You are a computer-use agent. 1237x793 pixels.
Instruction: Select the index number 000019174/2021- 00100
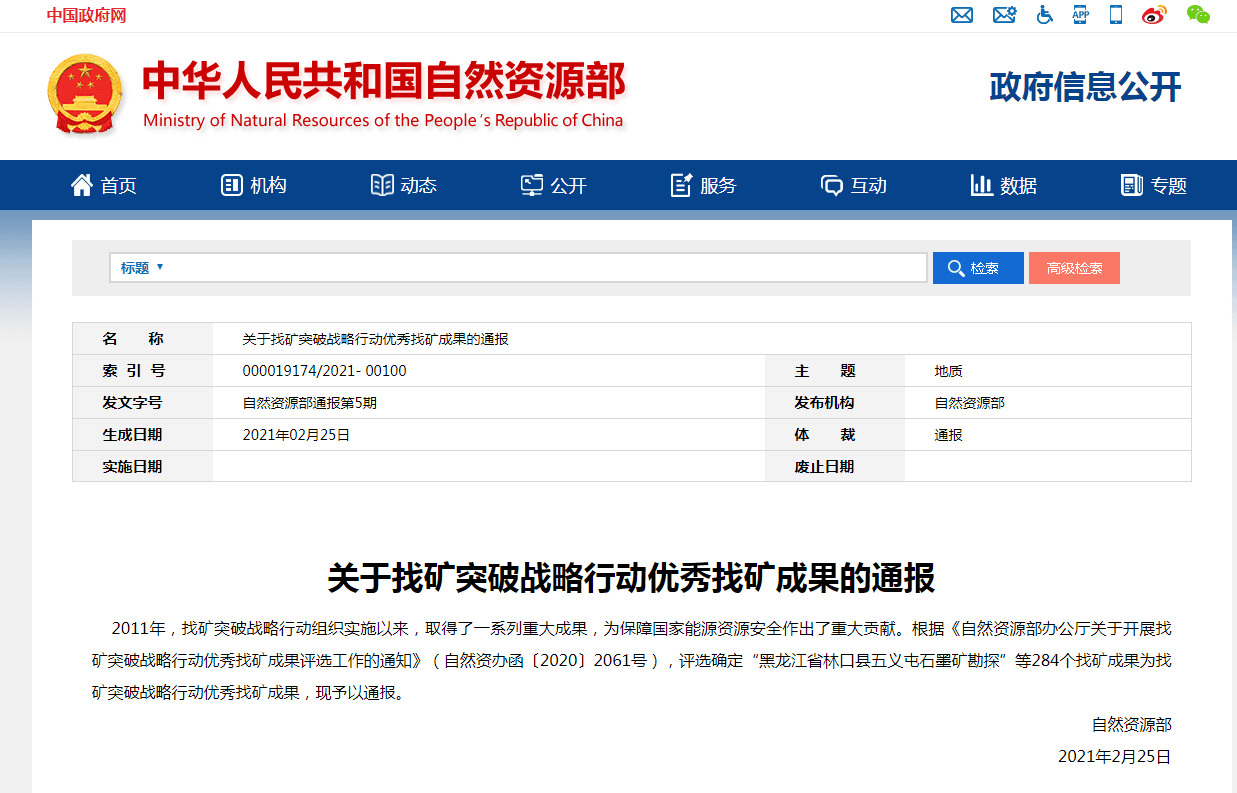click(325, 371)
